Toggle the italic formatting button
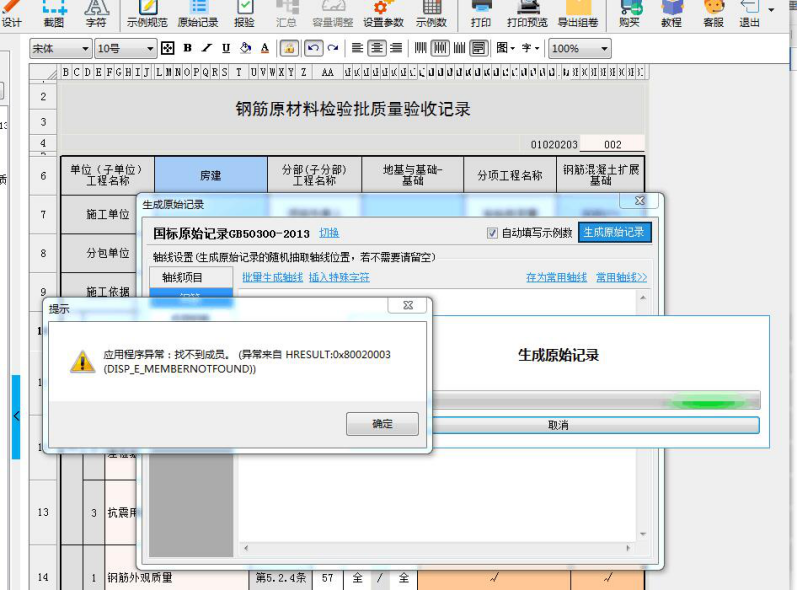The height and width of the screenshot is (591, 798). (x=207, y=48)
